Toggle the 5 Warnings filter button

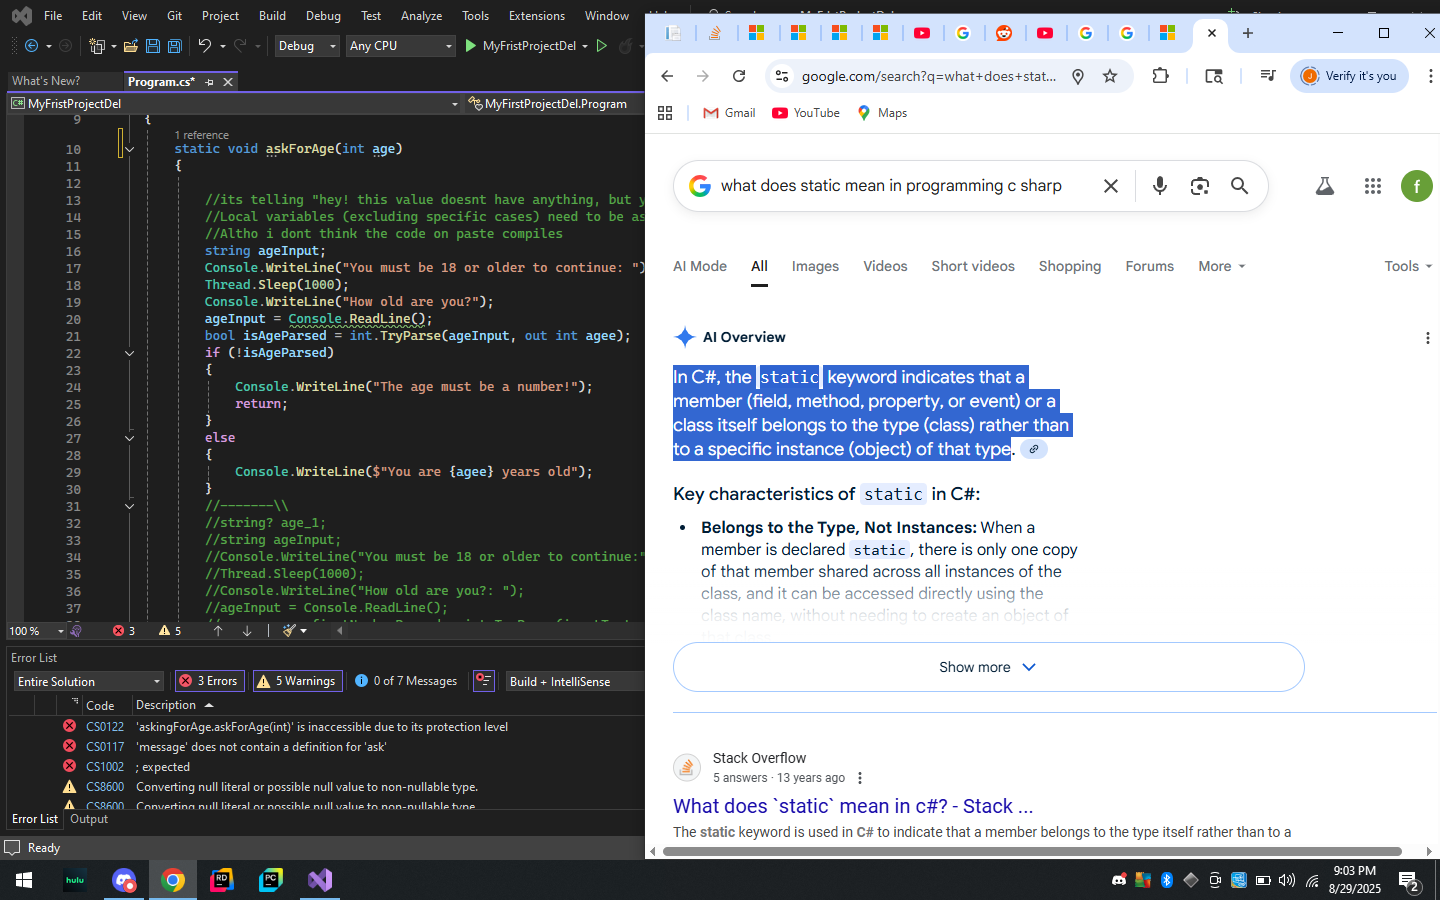(298, 681)
